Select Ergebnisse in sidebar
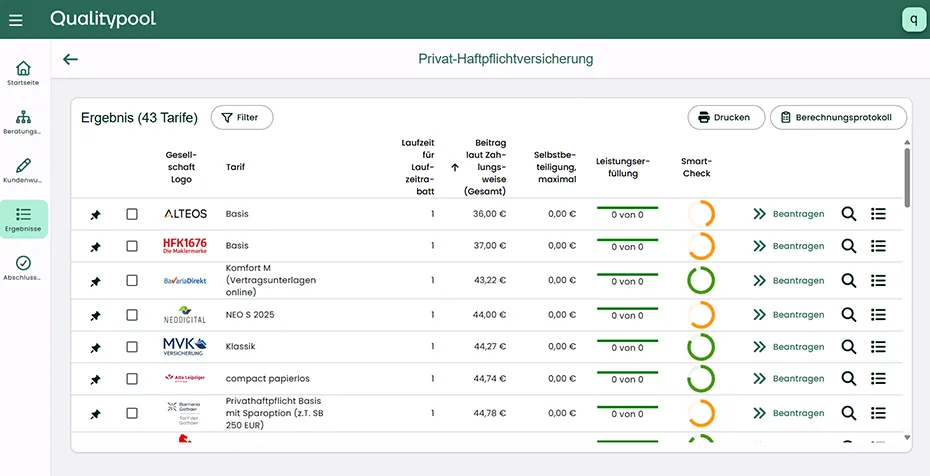The image size is (930, 476). point(23,219)
